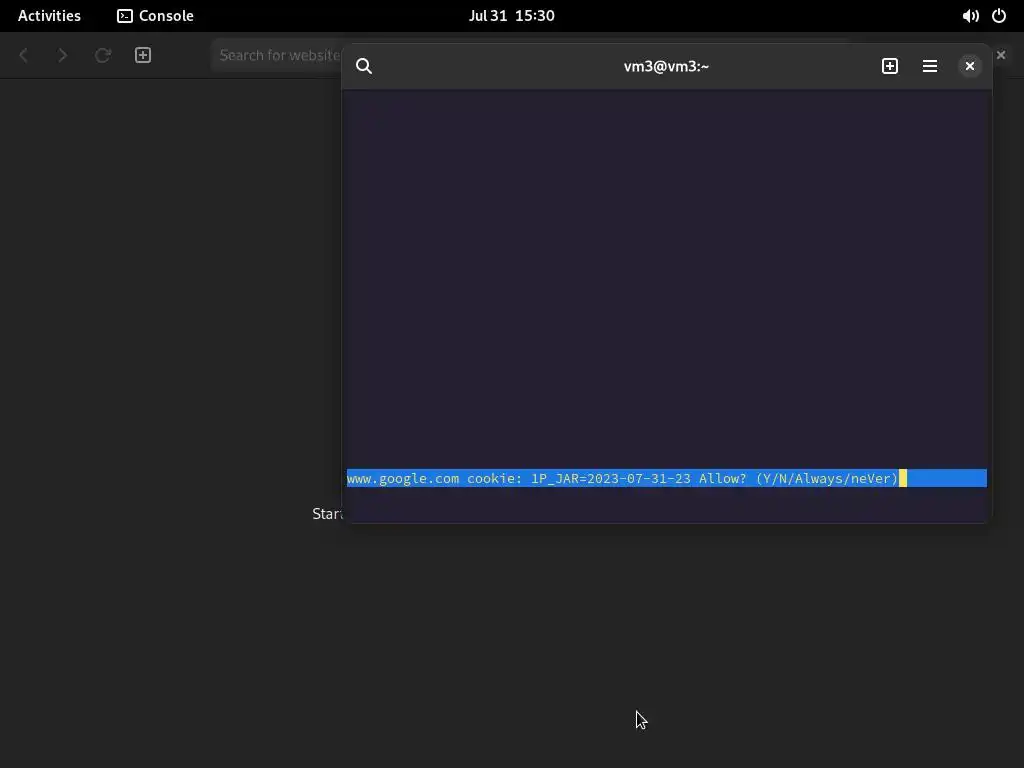
Task: Close the browser window behind Console
Action: coord(1001,55)
